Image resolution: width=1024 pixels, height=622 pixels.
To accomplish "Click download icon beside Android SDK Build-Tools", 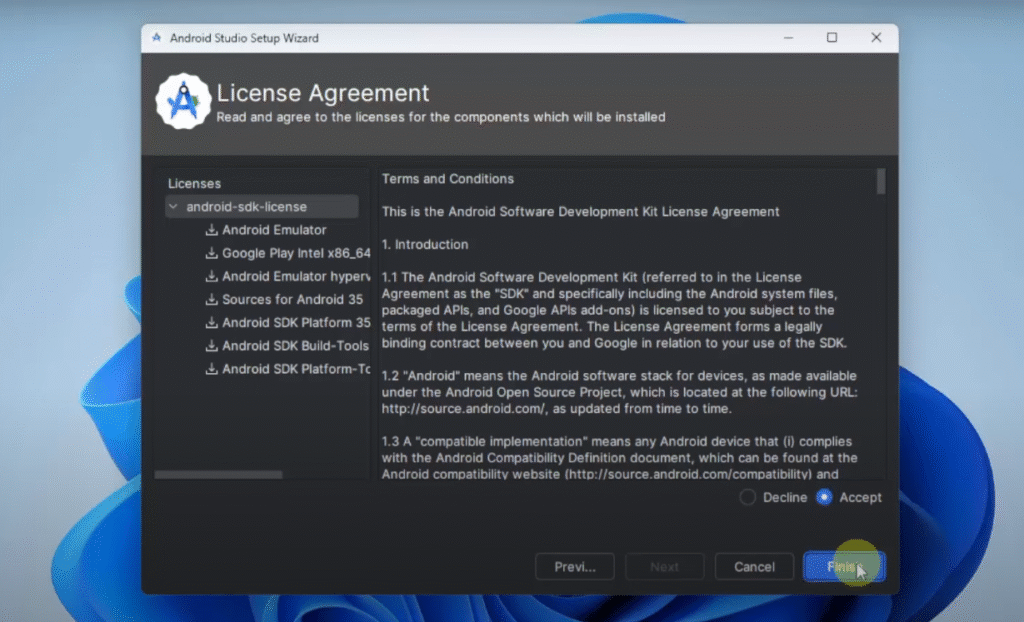I will point(211,346).
